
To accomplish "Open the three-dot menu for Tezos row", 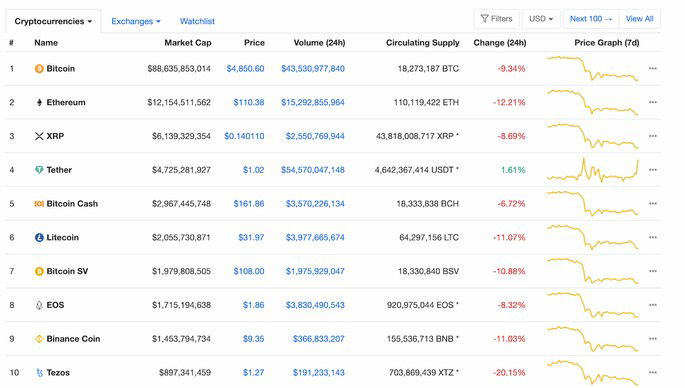I will (653, 373).
